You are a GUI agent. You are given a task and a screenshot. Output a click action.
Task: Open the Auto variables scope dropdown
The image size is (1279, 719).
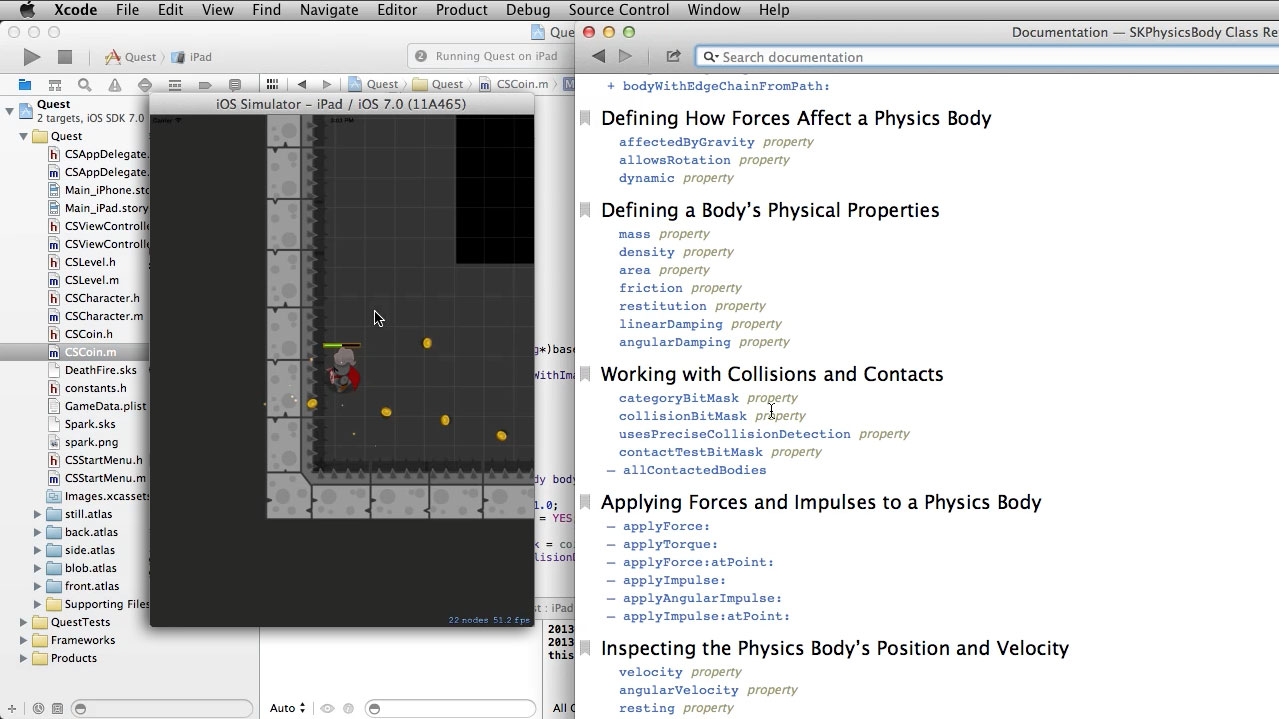pos(287,708)
